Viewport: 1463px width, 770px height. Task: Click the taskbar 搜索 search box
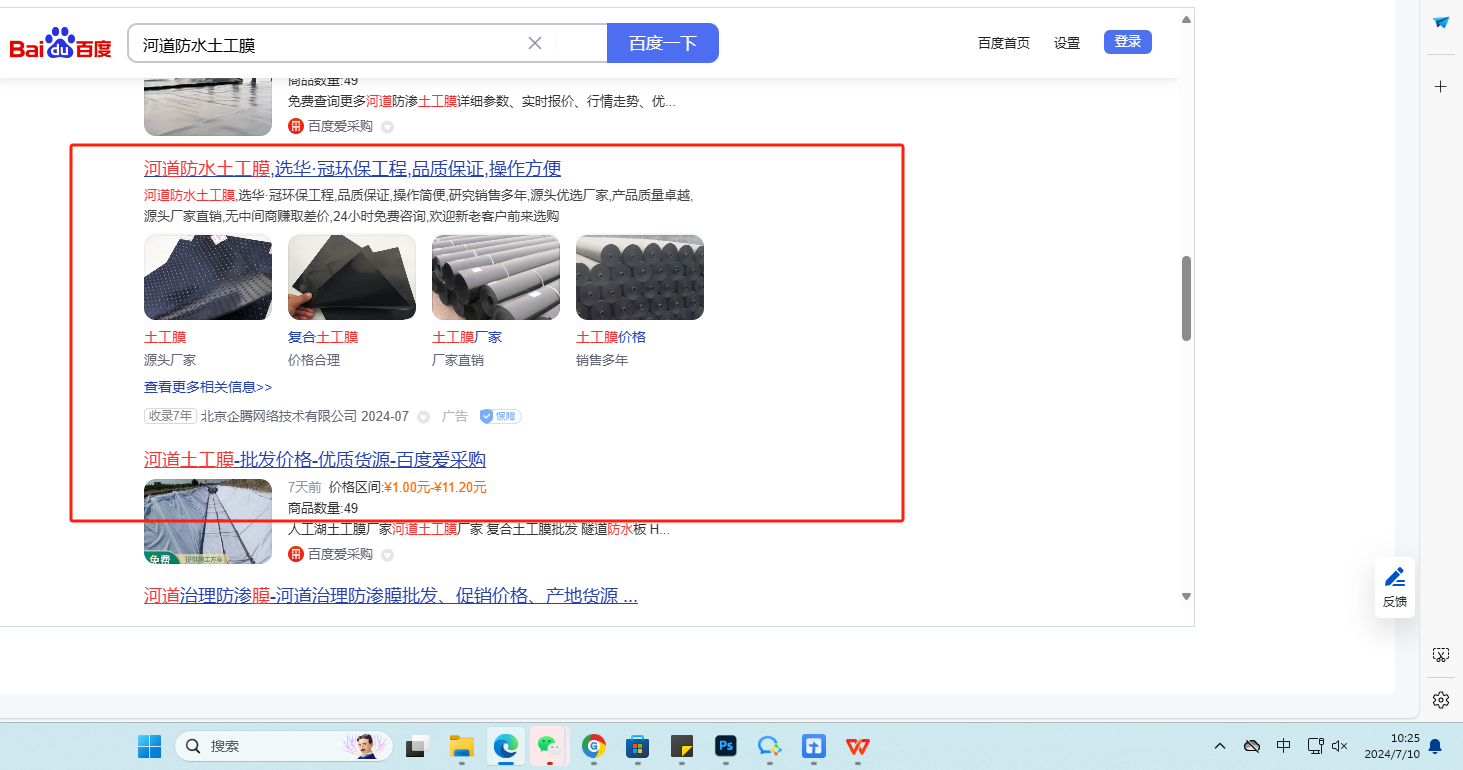click(284, 746)
